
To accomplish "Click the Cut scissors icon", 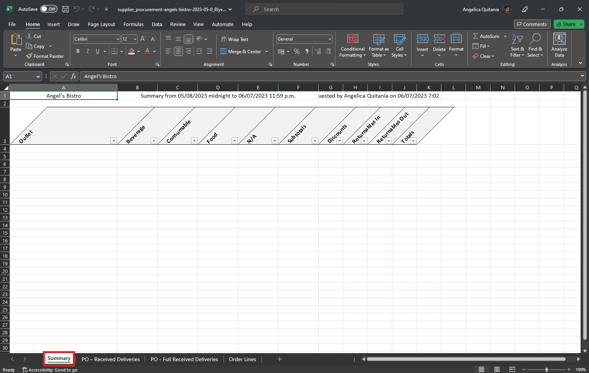I will pos(29,36).
